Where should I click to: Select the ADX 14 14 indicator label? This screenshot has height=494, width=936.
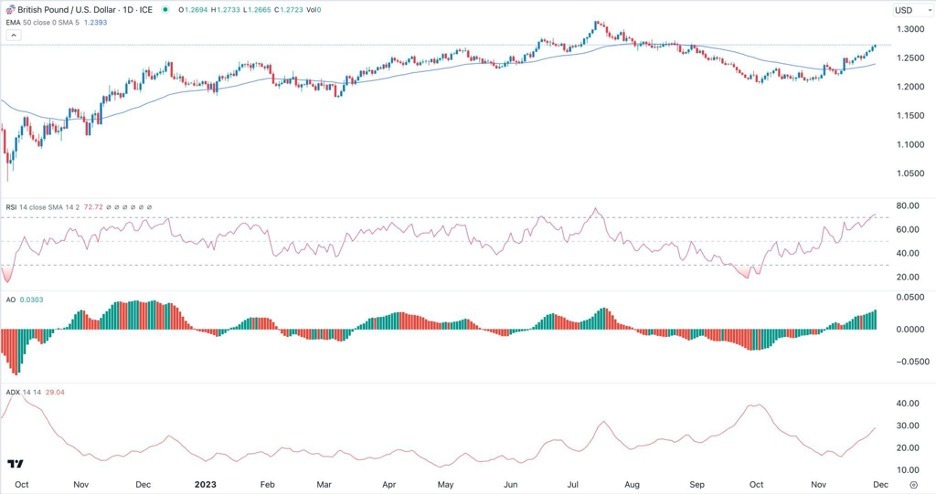[20, 389]
